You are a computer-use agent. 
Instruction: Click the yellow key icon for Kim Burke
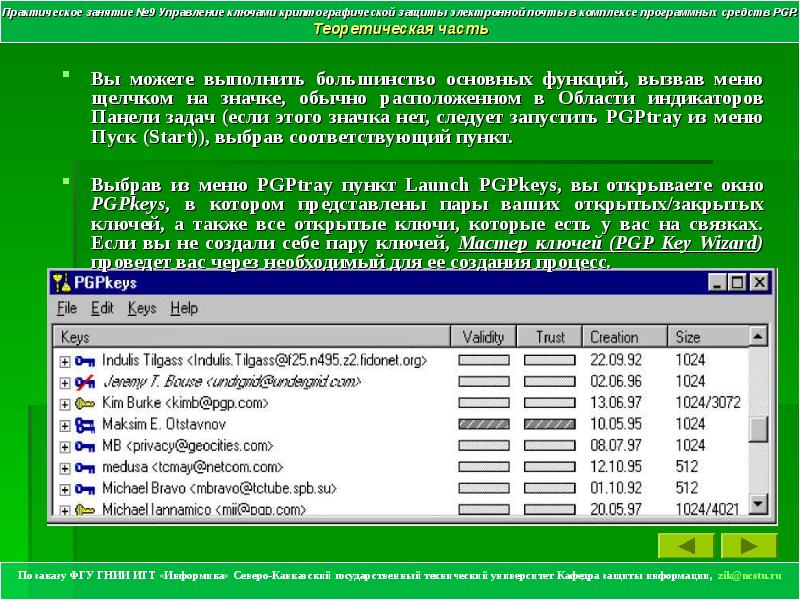(85, 404)
